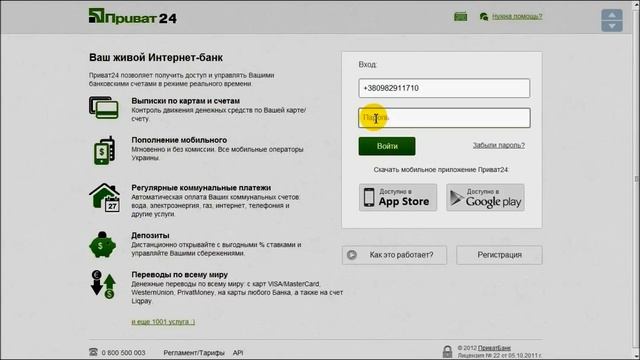The height and width of the screenshot is (360, 640).
Task: Click the bank cards statements icon
Action: pos(104,108)
